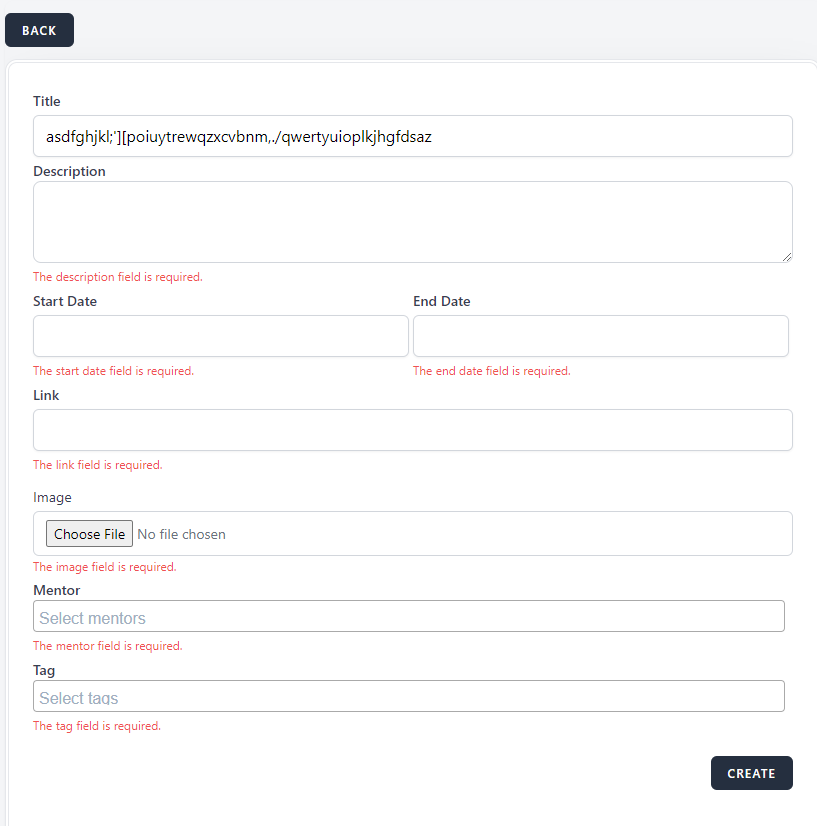The height and width of the screenshot is (826, 817).
Task: Click the Description field label
Action: (69, 171)
